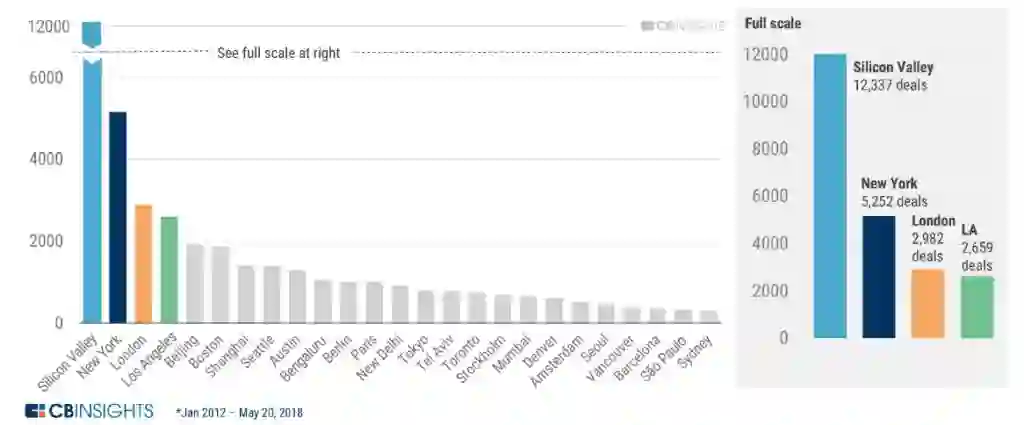Click the Jan 2012 – May 20, 2018 footnote
Screen dimensions: 1024x425
click(x=239, y=412)
